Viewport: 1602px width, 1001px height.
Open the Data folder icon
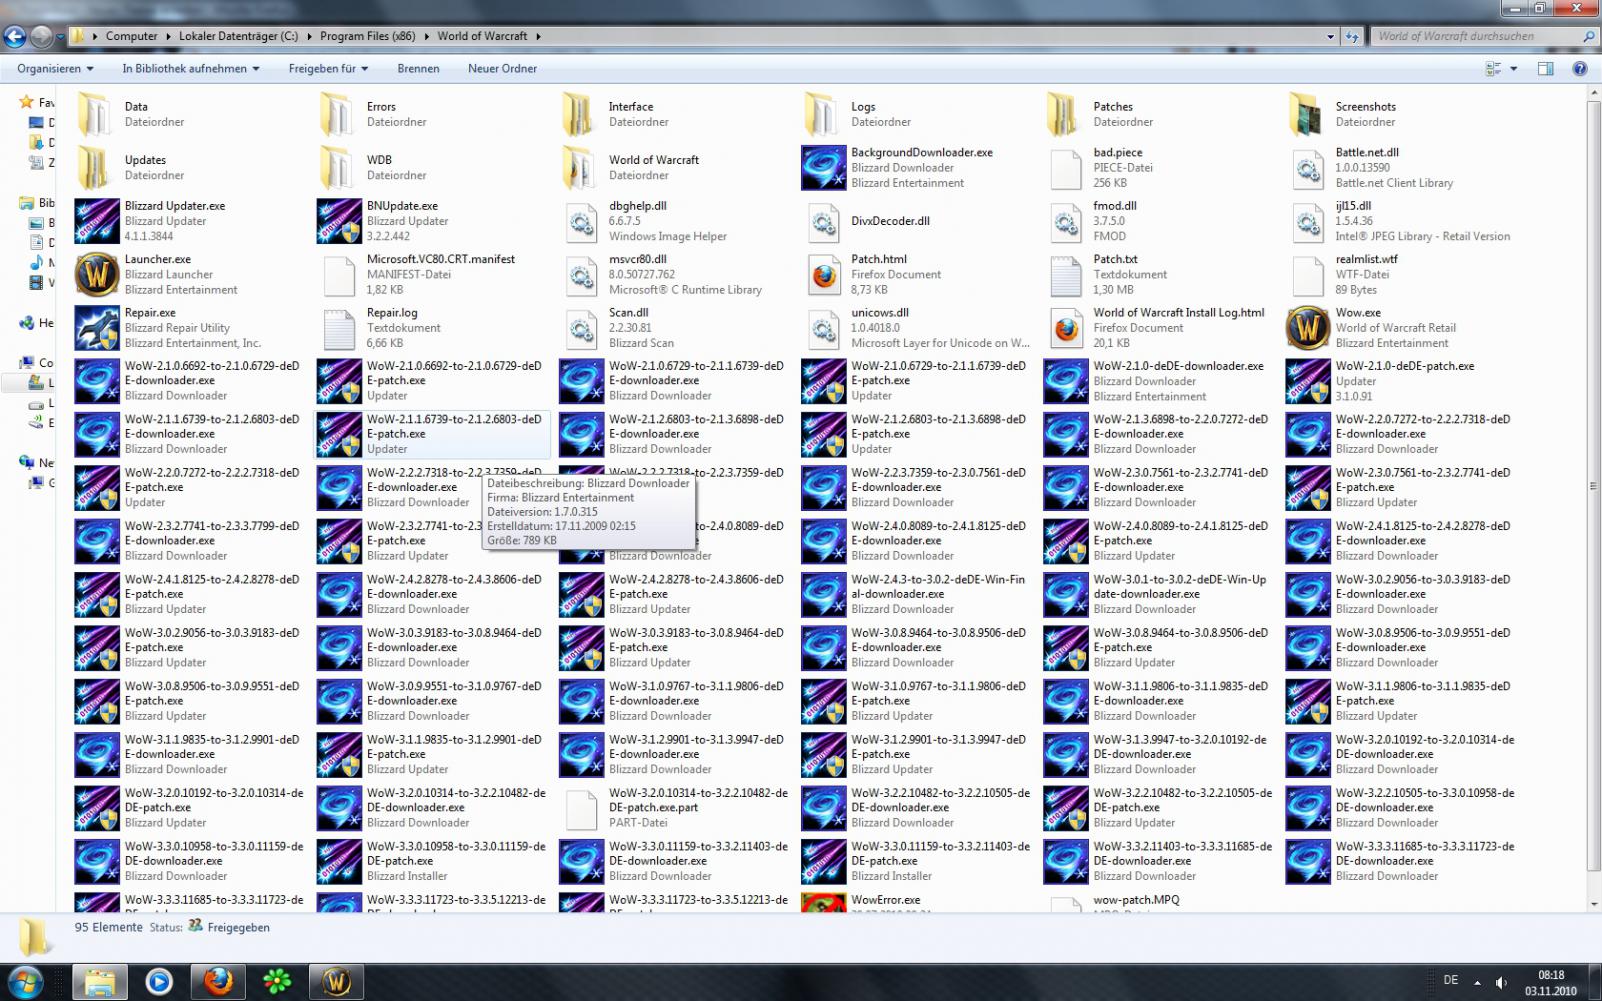pyautogui.click(x=94, y=114)
